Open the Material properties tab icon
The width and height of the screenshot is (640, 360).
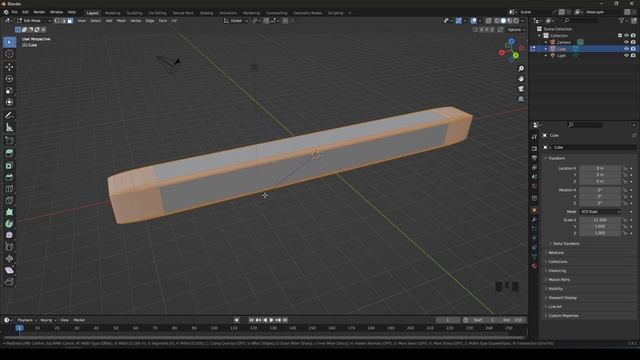pyautogui.click(x=534, y=266)
